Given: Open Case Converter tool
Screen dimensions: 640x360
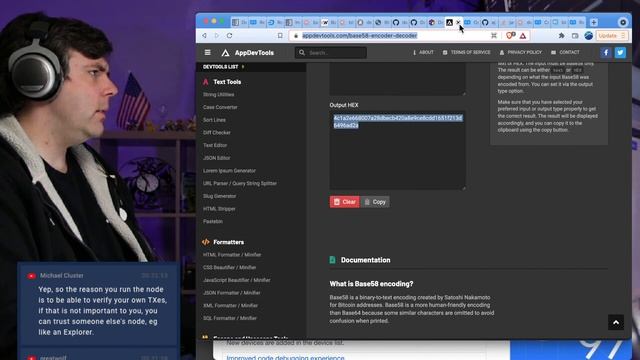Looking at the screenshot, I should pos(220,107).
